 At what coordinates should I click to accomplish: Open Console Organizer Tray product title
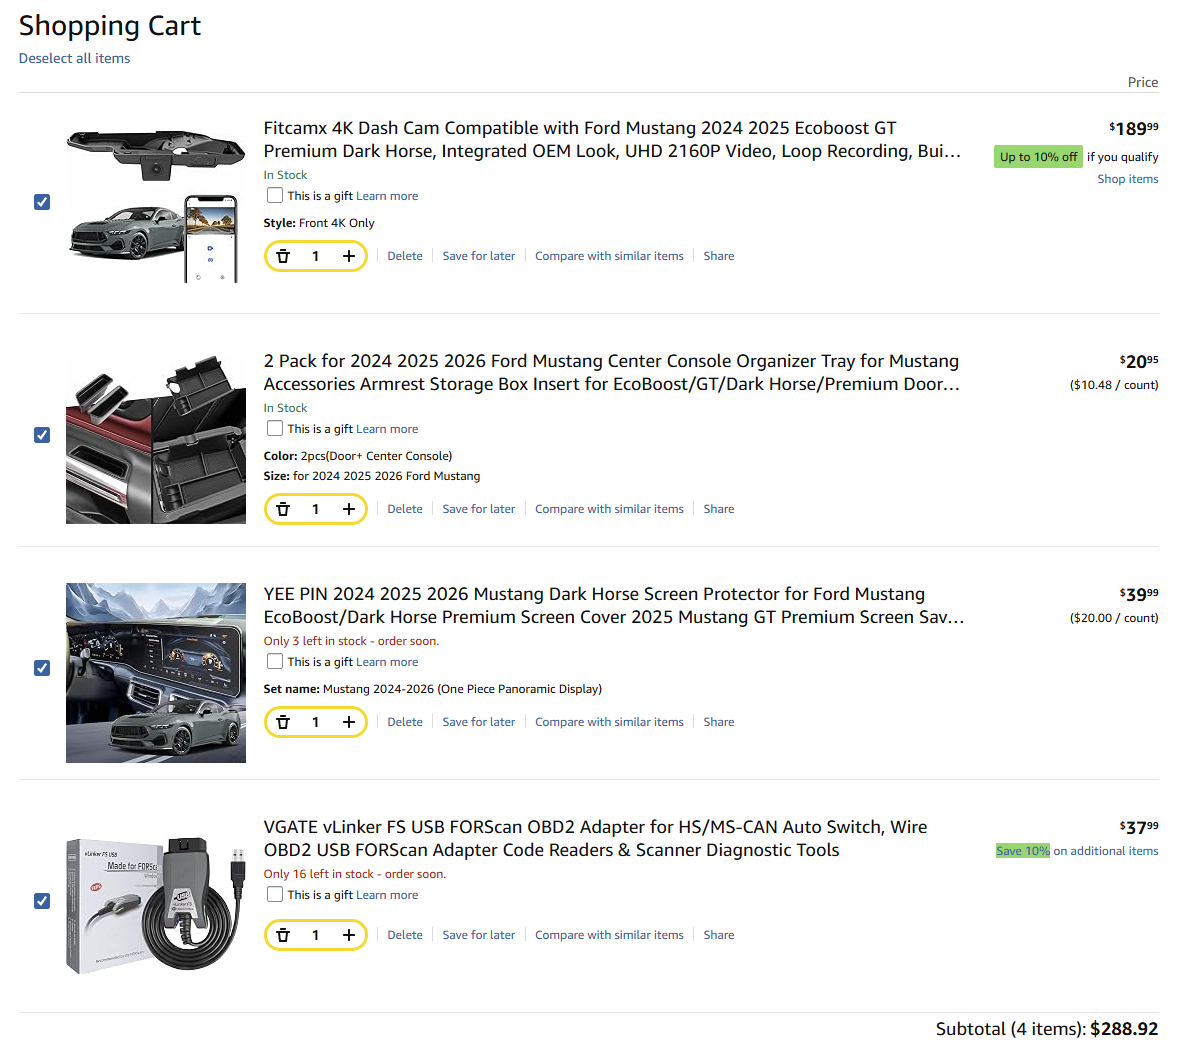pos(612,373)
